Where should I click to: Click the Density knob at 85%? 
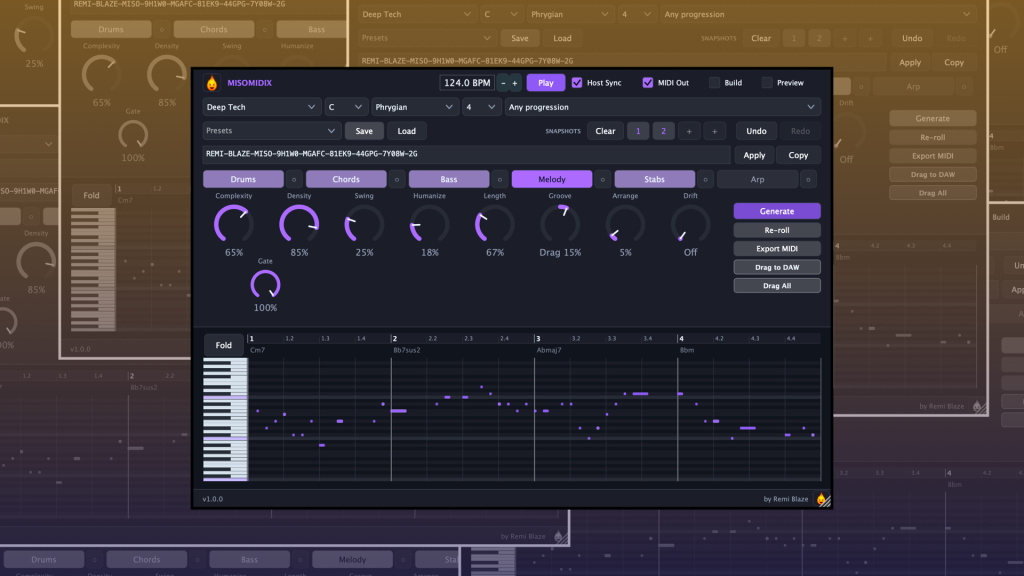point(298,225)
